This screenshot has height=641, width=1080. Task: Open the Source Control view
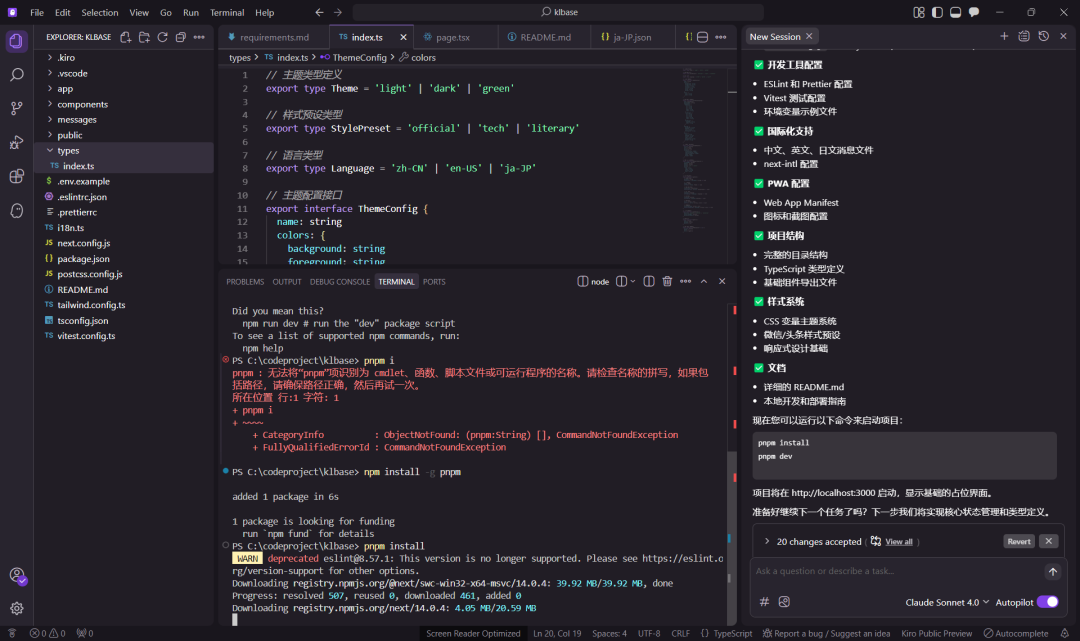[x=17, y=105]
